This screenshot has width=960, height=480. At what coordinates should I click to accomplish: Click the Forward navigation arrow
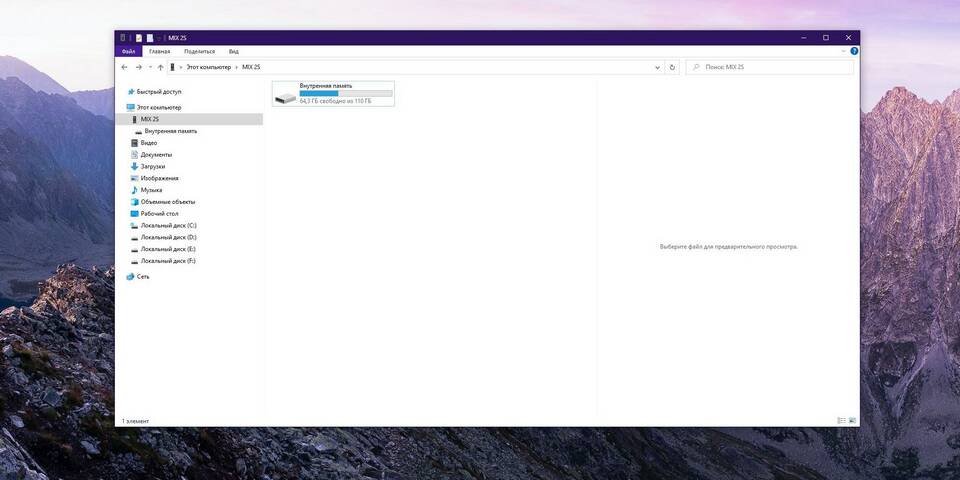138,67
